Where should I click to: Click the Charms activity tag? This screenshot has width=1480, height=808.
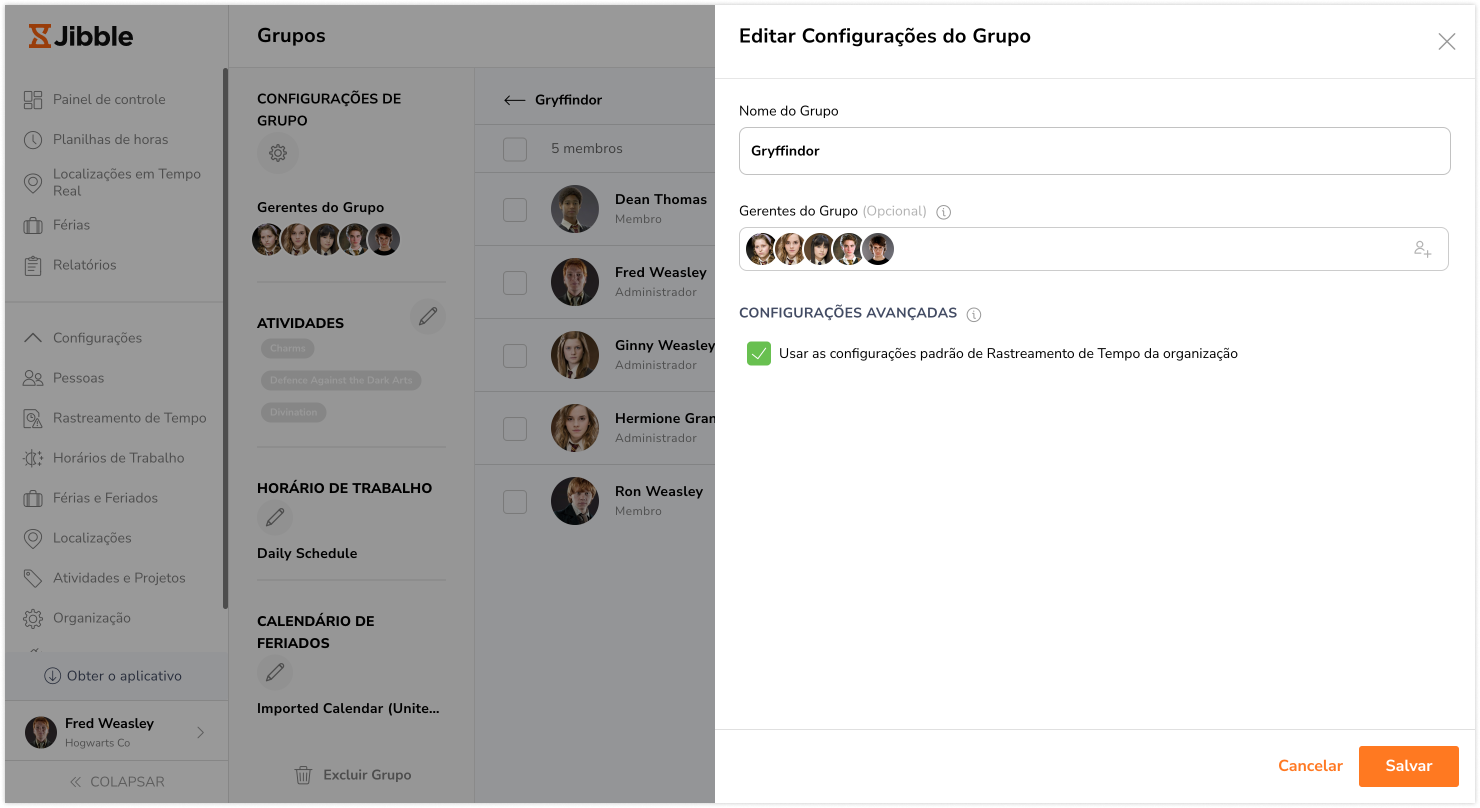(287, 348)
